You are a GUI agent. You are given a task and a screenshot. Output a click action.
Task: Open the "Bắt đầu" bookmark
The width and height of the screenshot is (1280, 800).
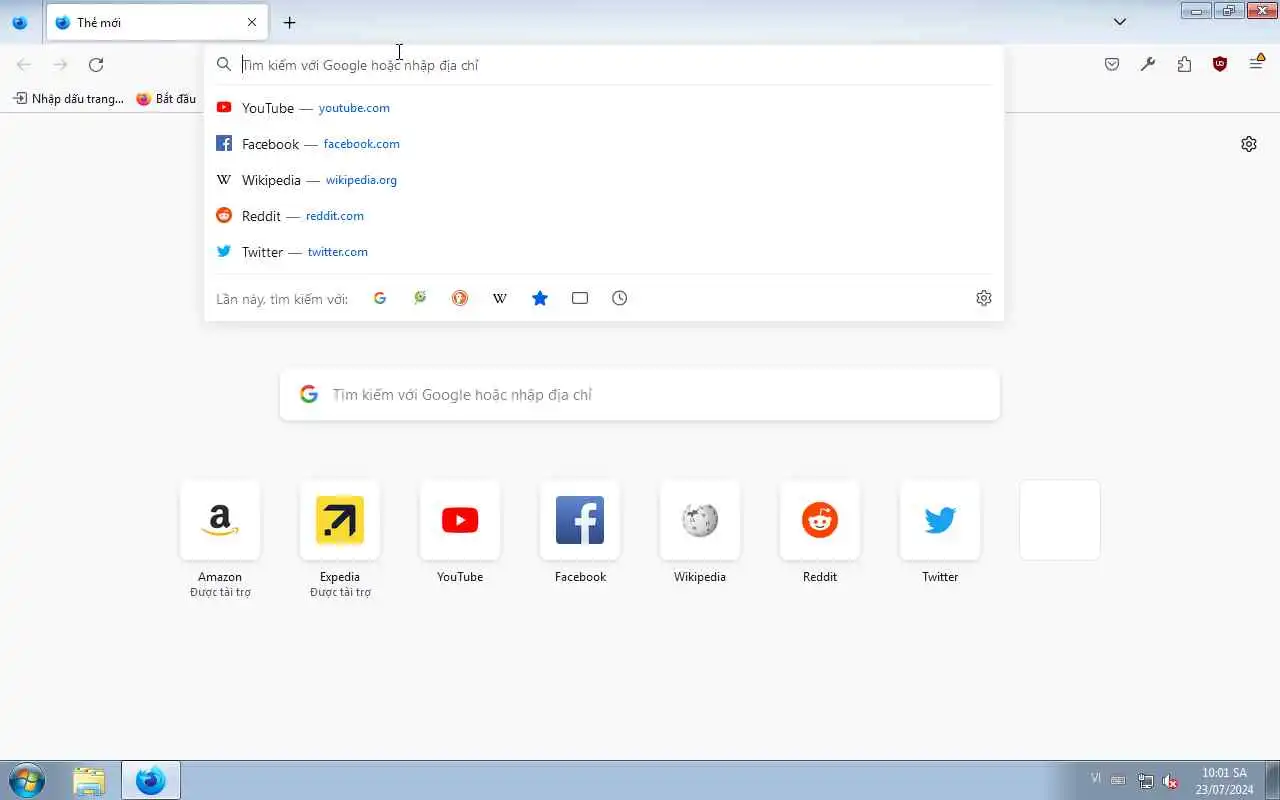(166, 99)
